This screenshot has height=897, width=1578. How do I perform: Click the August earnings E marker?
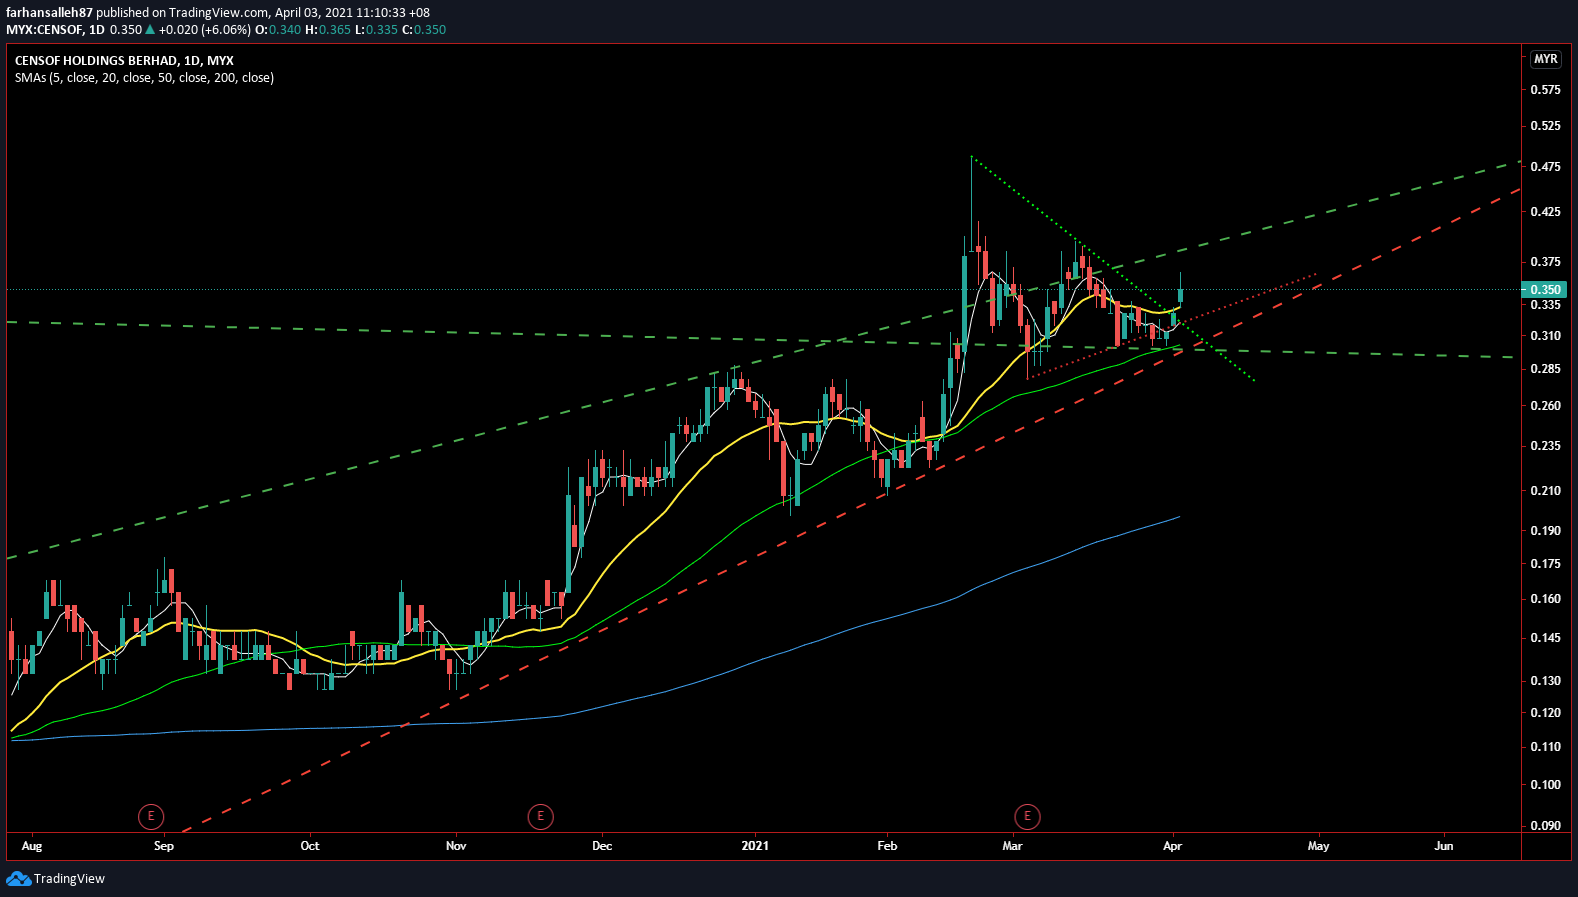pyautogui.click(x=151, y=817)
